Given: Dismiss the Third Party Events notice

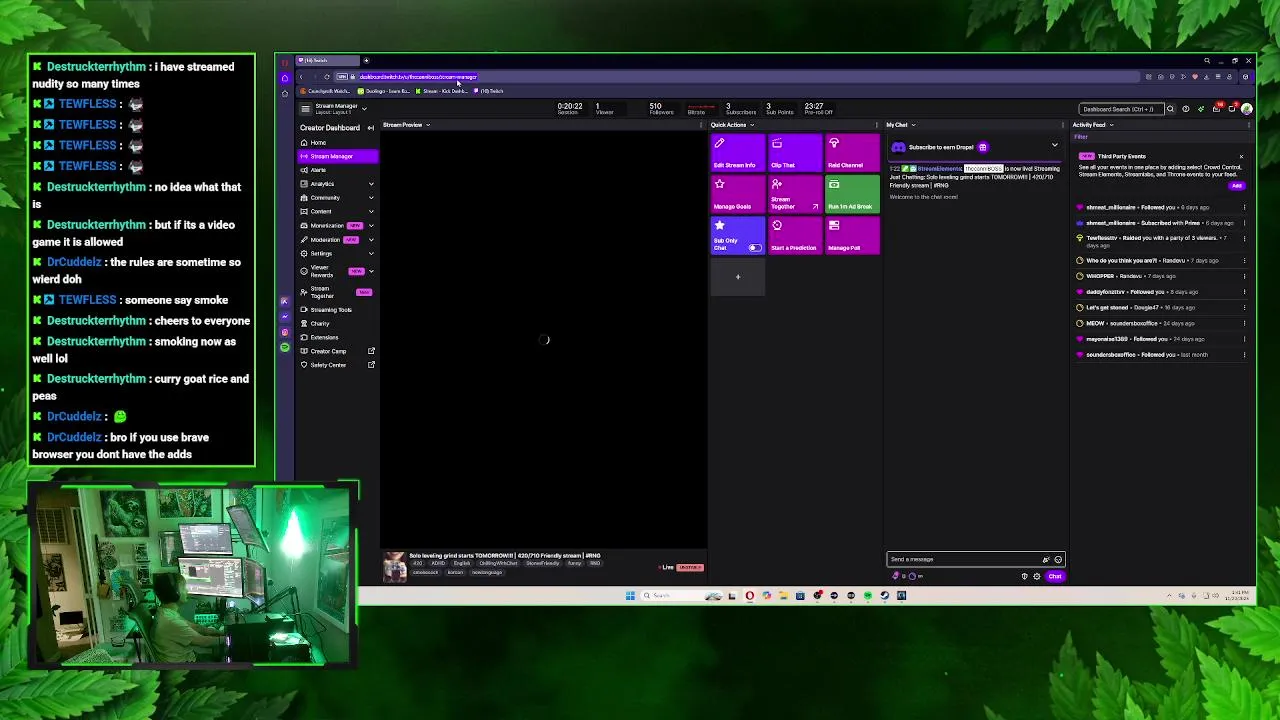Looking at the screenshot, I should (1241, 156).
